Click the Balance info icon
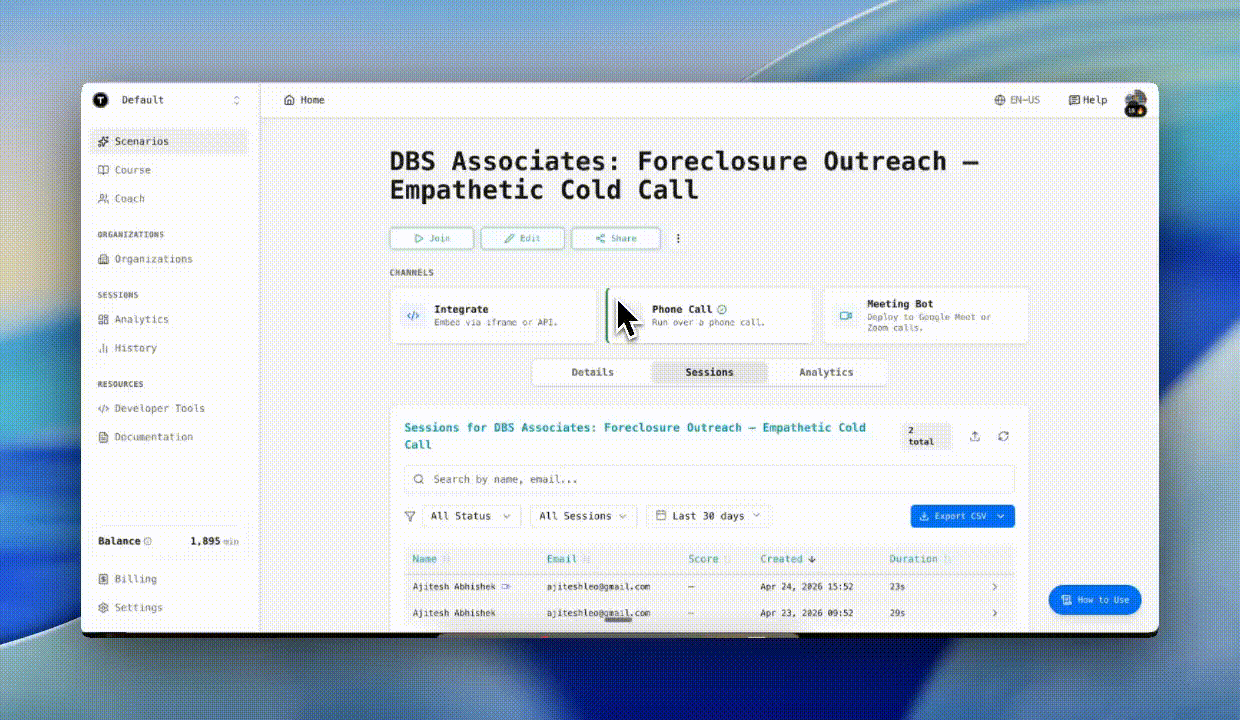 pos(148,541)
